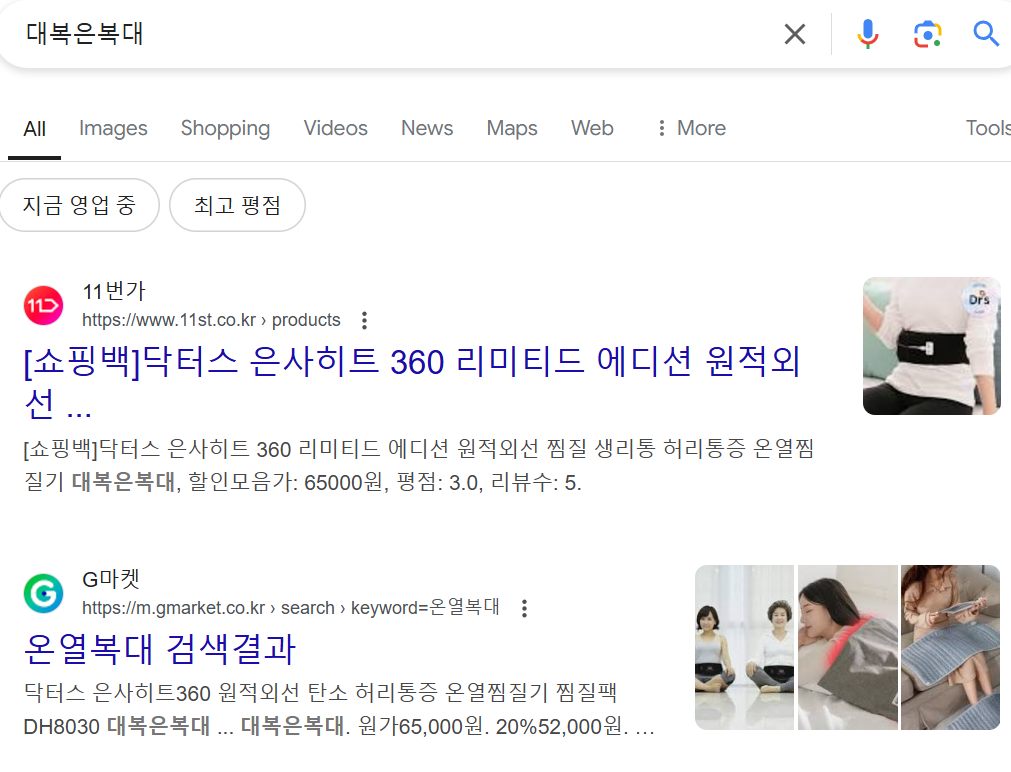Switch to the Shopping tab

pyautogui.click(x=225, y=128)
